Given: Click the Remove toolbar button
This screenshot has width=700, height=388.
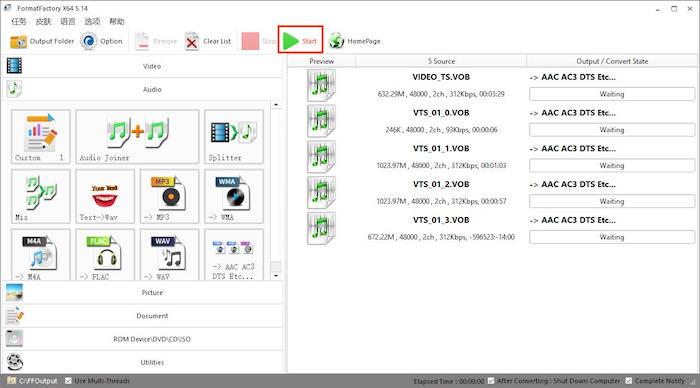Looking at the screenshot, I should tap(155, 41).
